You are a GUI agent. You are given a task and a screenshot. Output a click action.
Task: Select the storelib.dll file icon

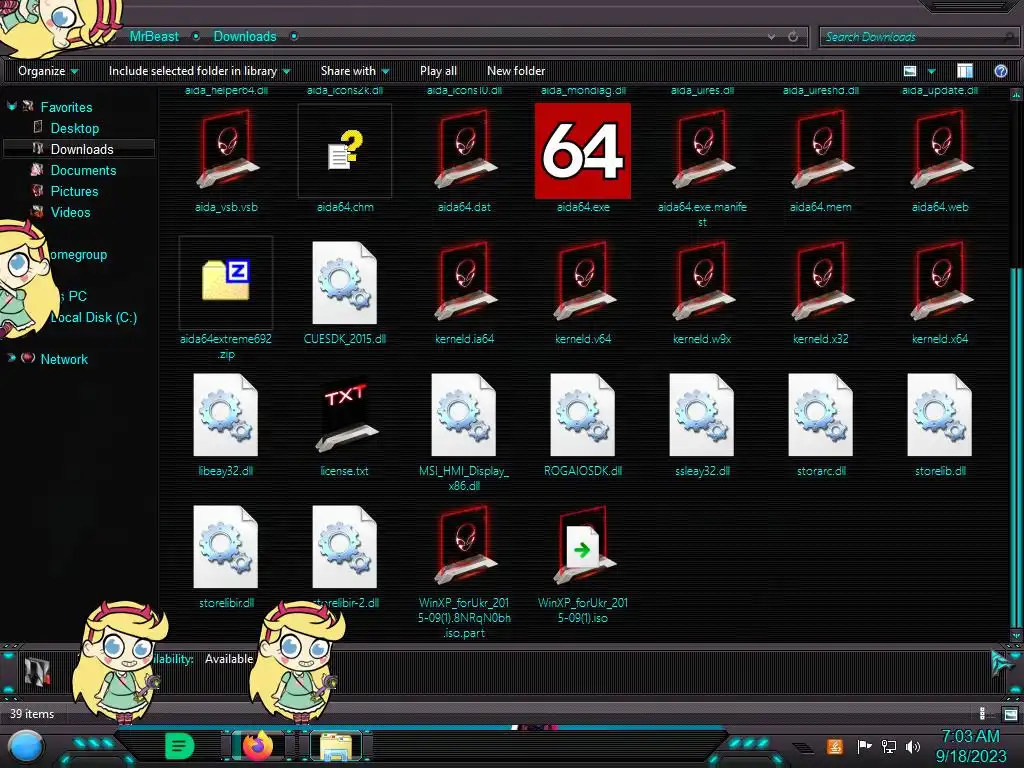coord(940,415)
